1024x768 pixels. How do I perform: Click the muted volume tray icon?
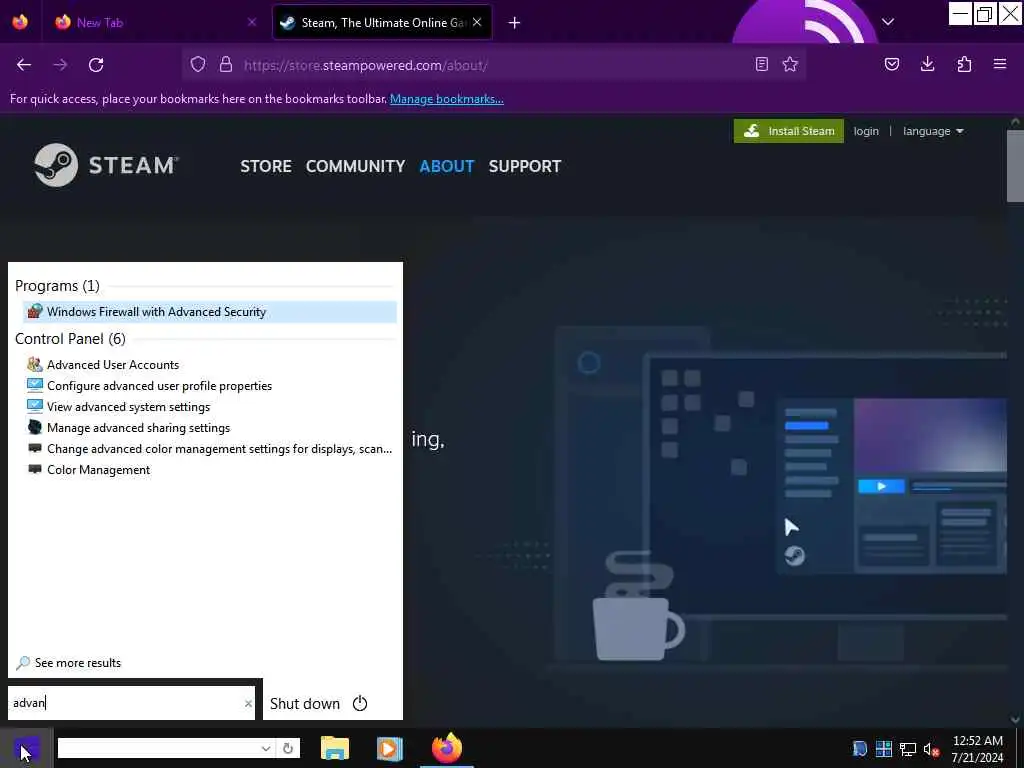(x=931, y=749)
